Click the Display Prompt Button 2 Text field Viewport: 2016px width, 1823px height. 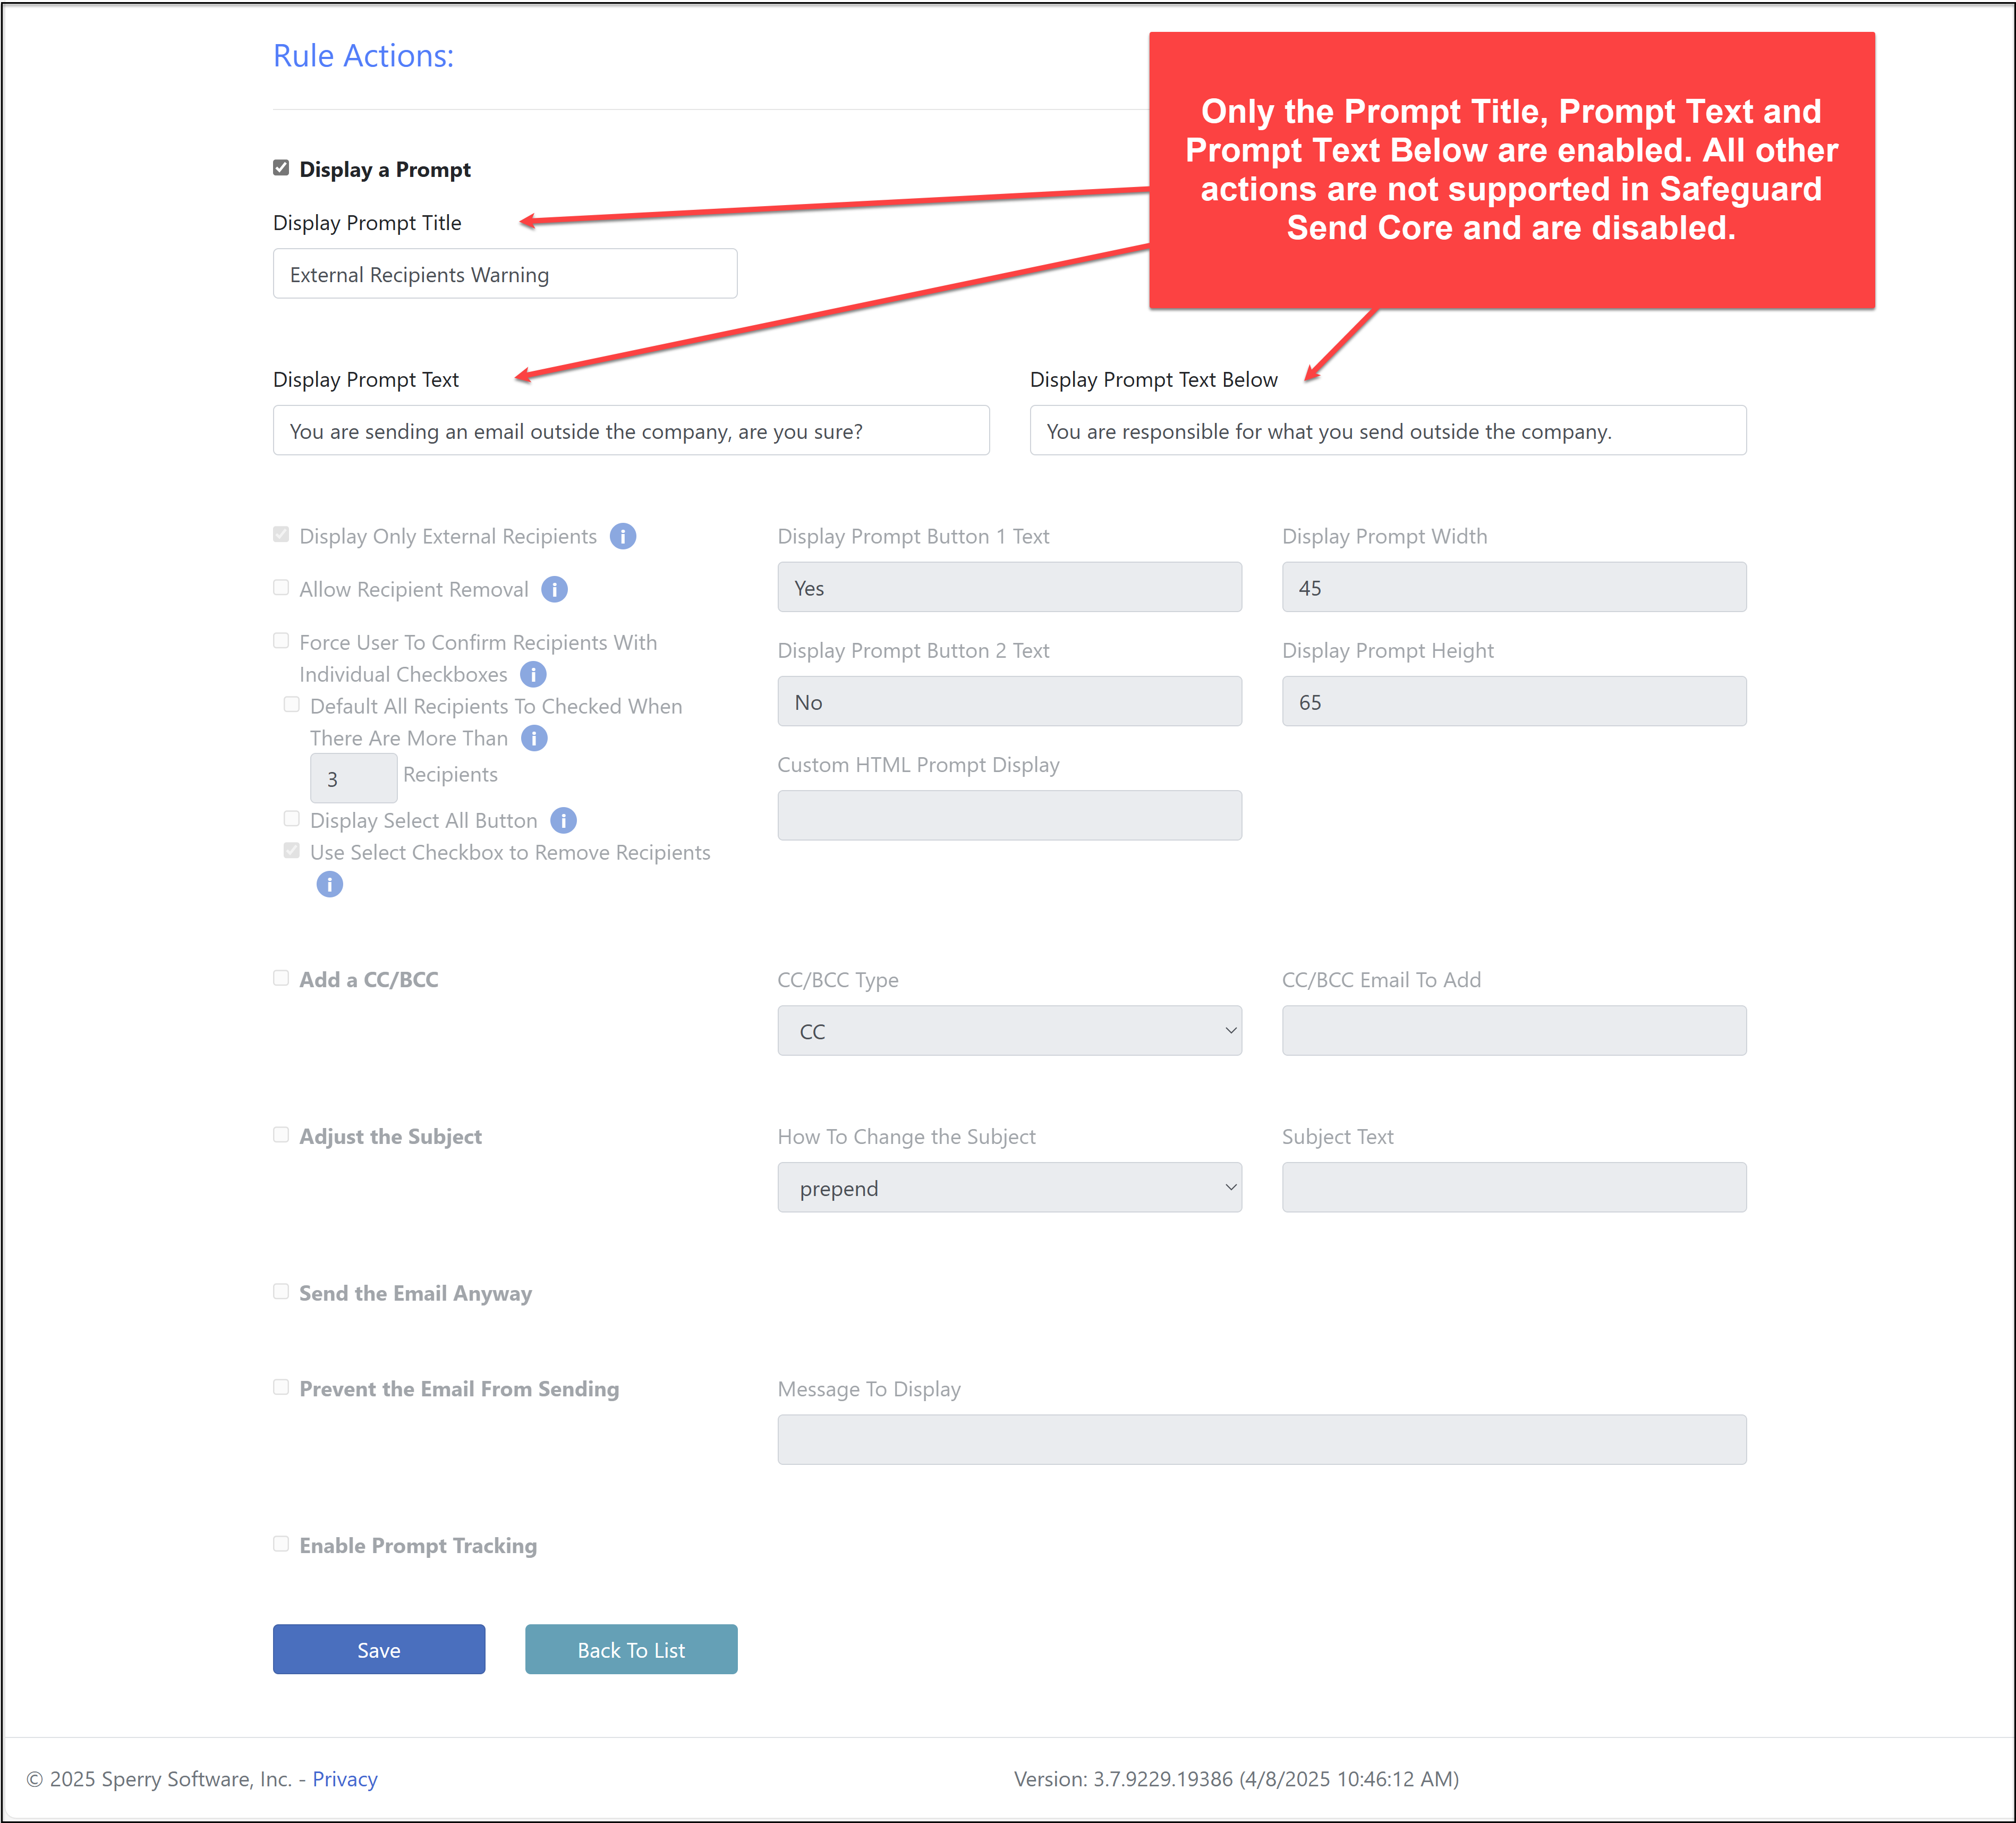(1010, 702)
